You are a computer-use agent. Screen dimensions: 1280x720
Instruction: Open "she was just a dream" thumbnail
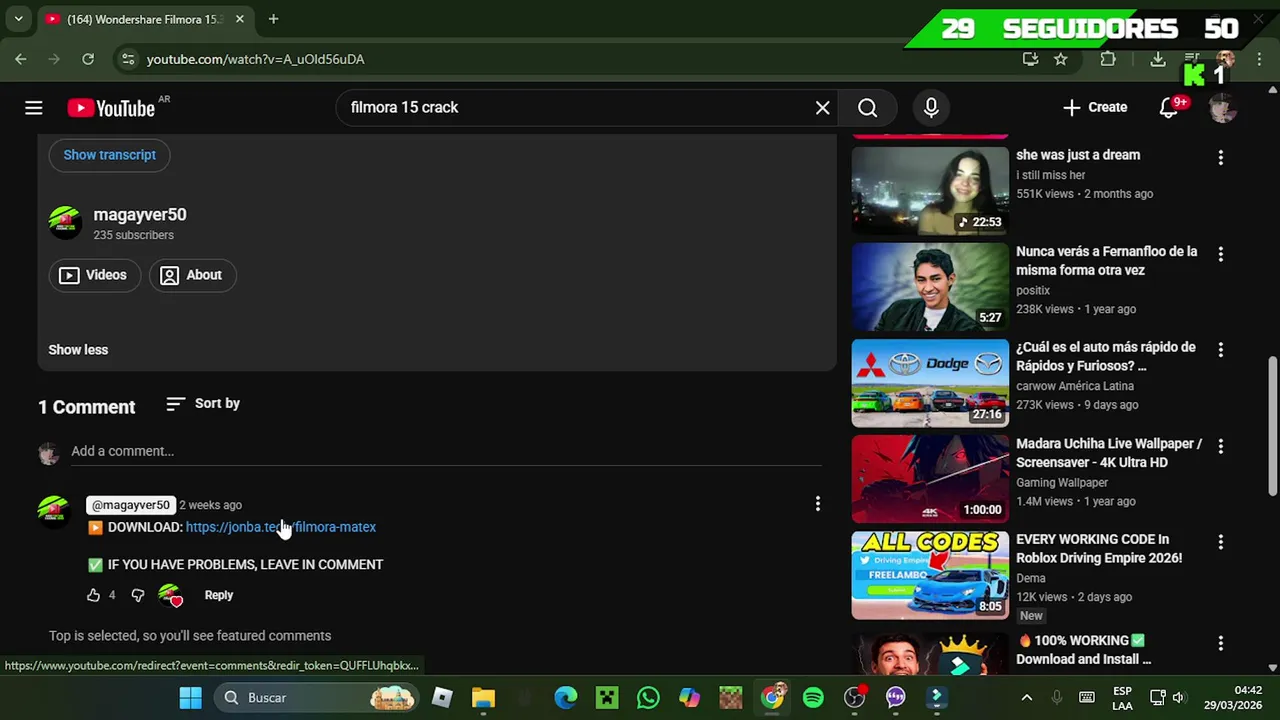pyautogui.click(x=930, y=190)
